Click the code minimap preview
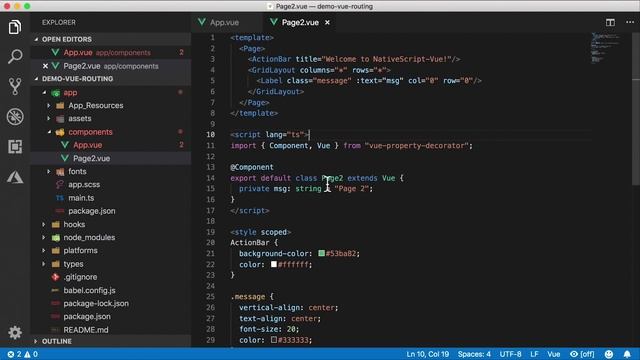The height and width of the screenshot is (360, 640). pos(605,48)
